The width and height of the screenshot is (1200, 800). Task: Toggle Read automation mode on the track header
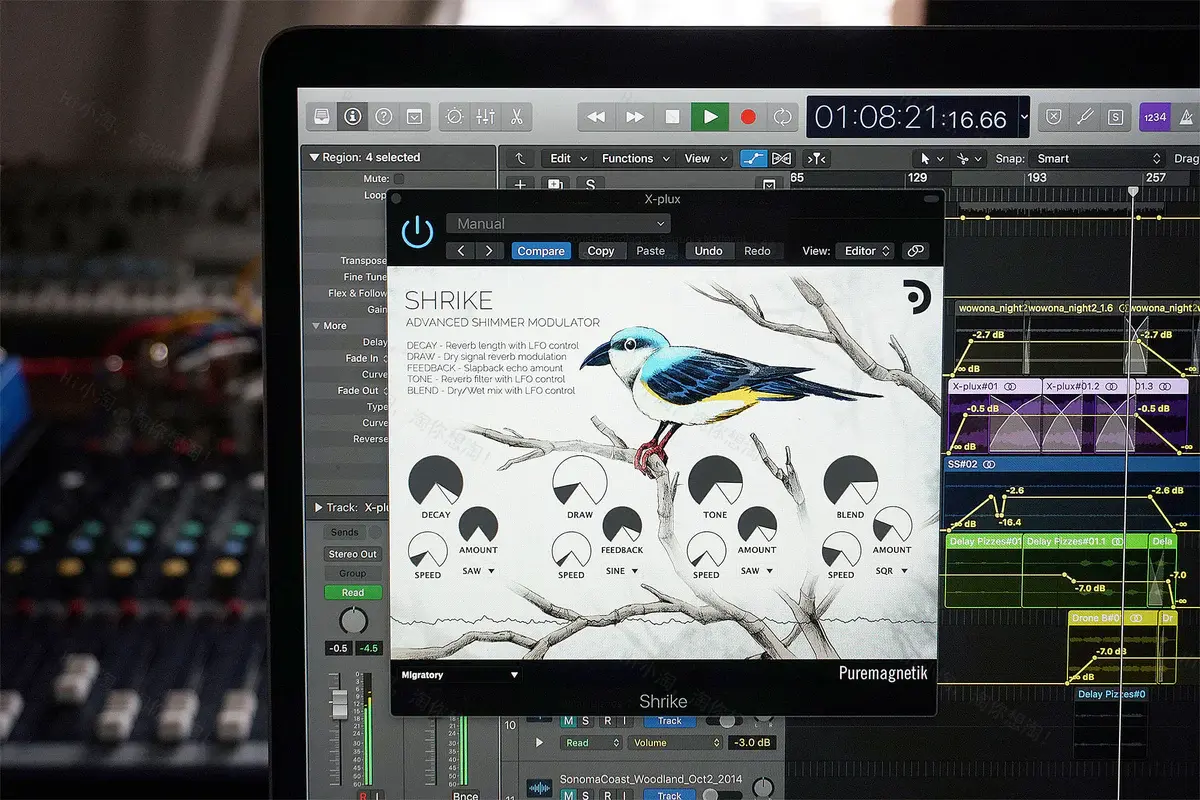pos(352,591)
